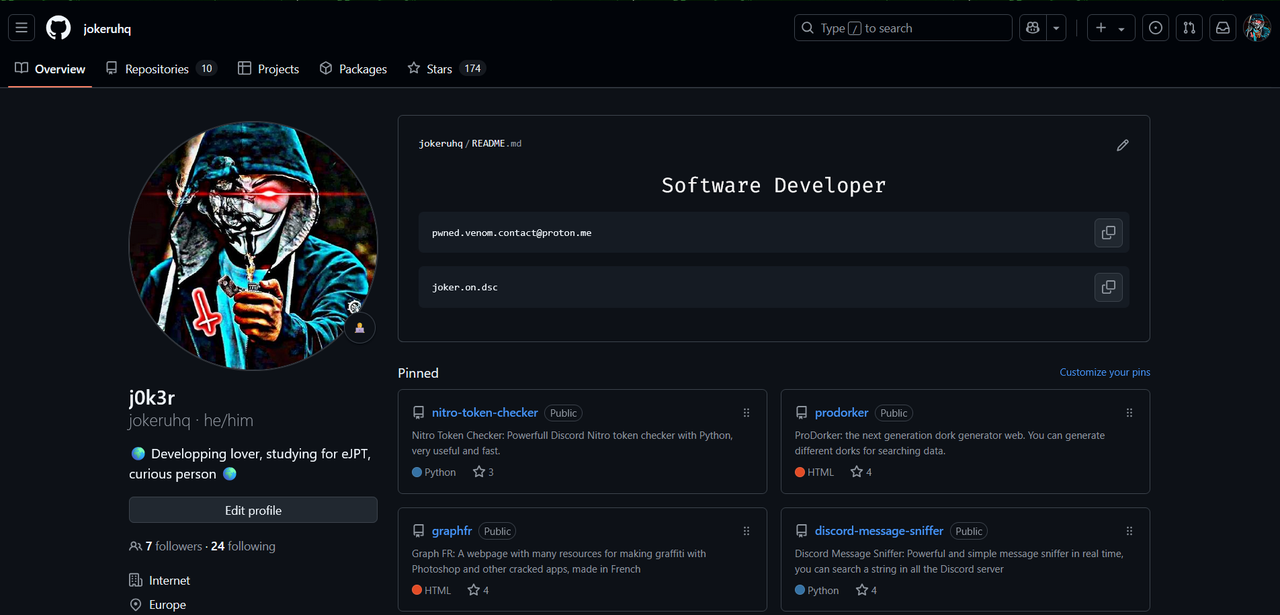Open the nitro-token-checker repository
This screenshot has height=615, width=1280.
485,412
